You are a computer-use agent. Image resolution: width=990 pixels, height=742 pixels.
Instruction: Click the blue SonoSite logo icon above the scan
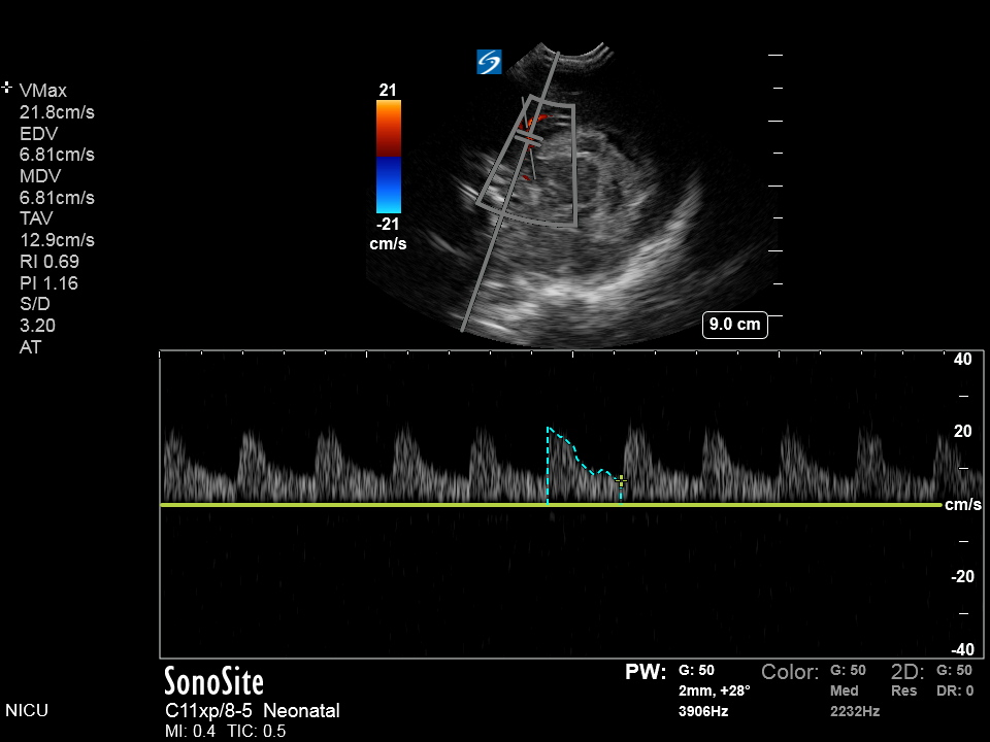[489, 62]
